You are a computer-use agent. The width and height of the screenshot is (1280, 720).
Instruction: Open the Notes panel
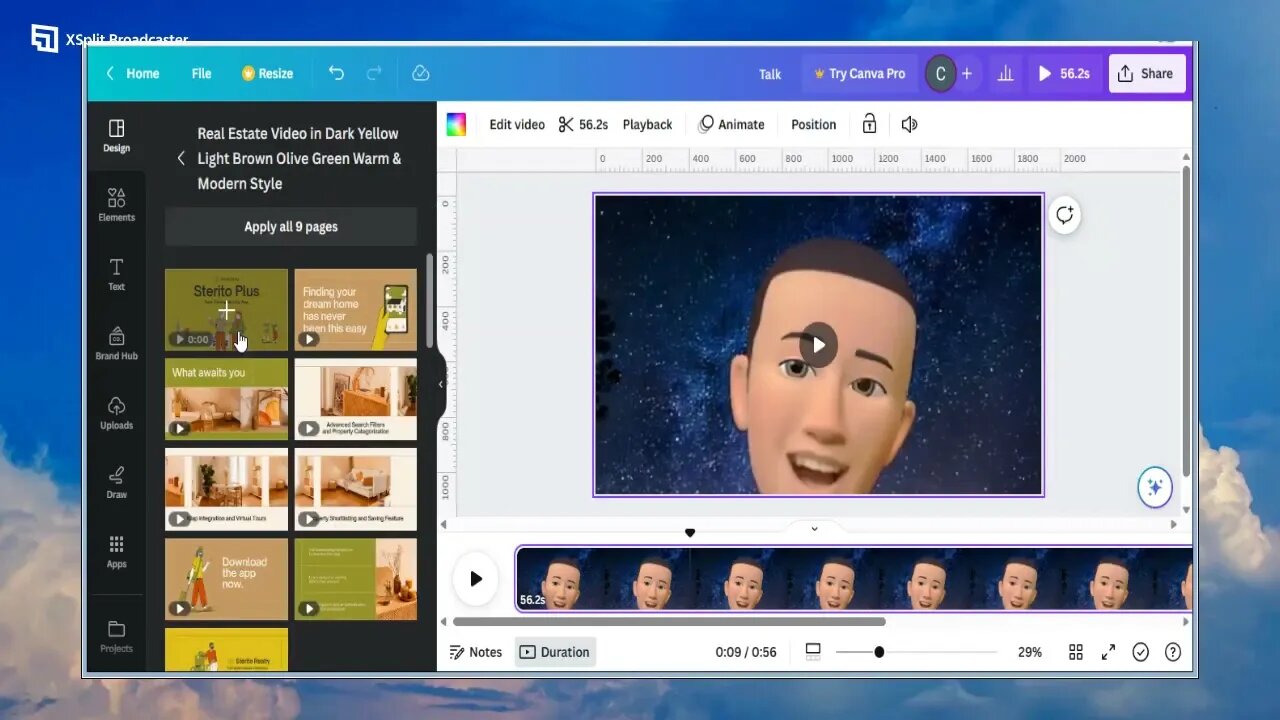(476, 652)
